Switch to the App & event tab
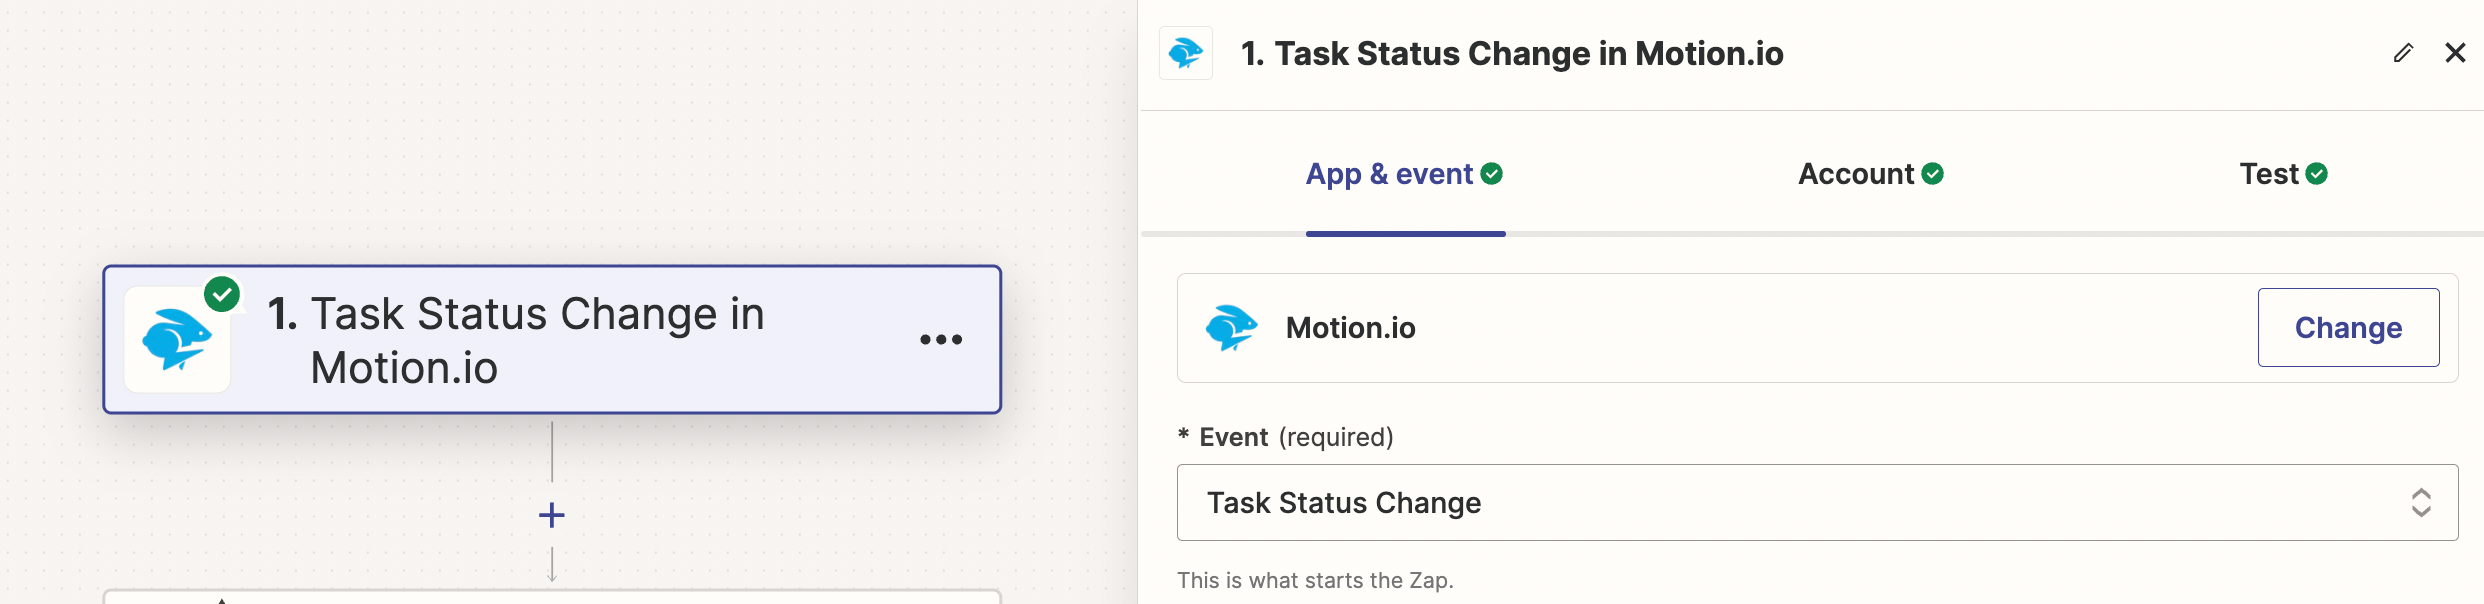 coord(1389,174)
